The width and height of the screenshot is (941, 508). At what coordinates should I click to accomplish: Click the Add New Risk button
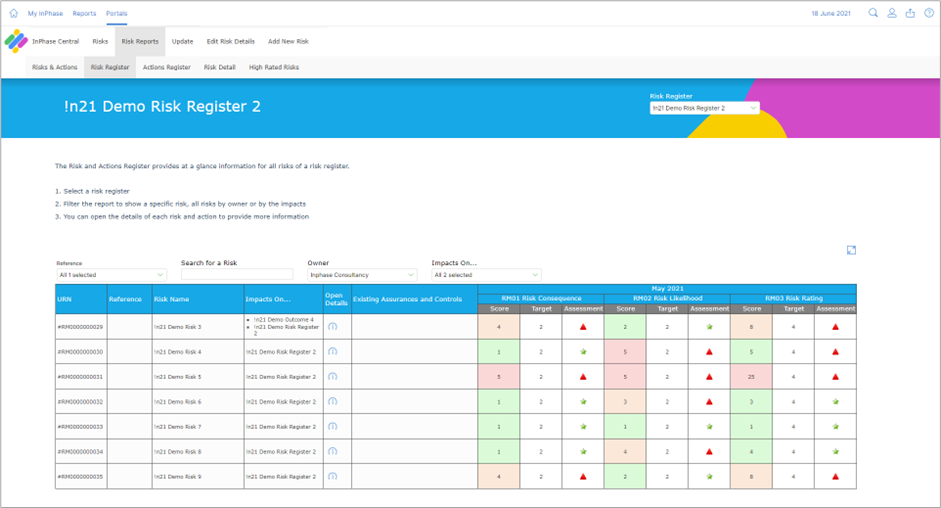pos(288,41)
